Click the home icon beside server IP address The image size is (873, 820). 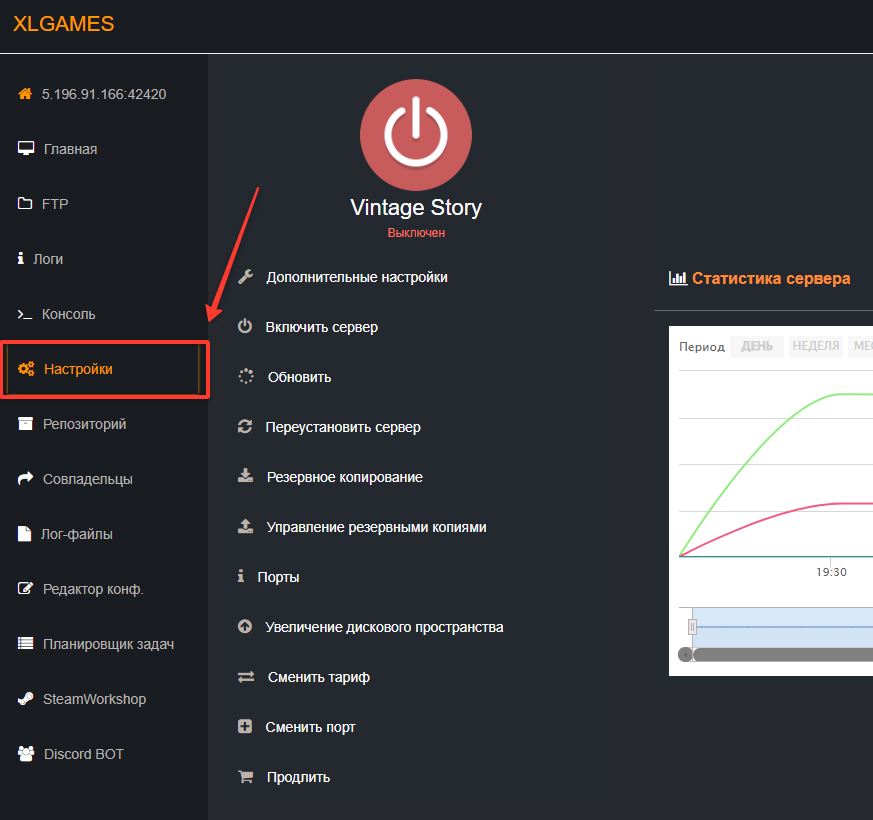point(25,94)
